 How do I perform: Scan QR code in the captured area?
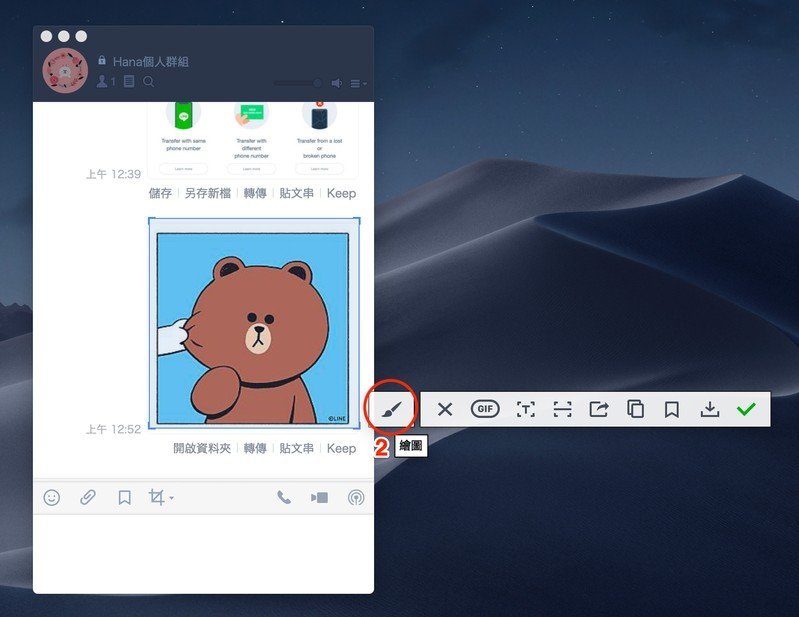click(x=563, y=409)
